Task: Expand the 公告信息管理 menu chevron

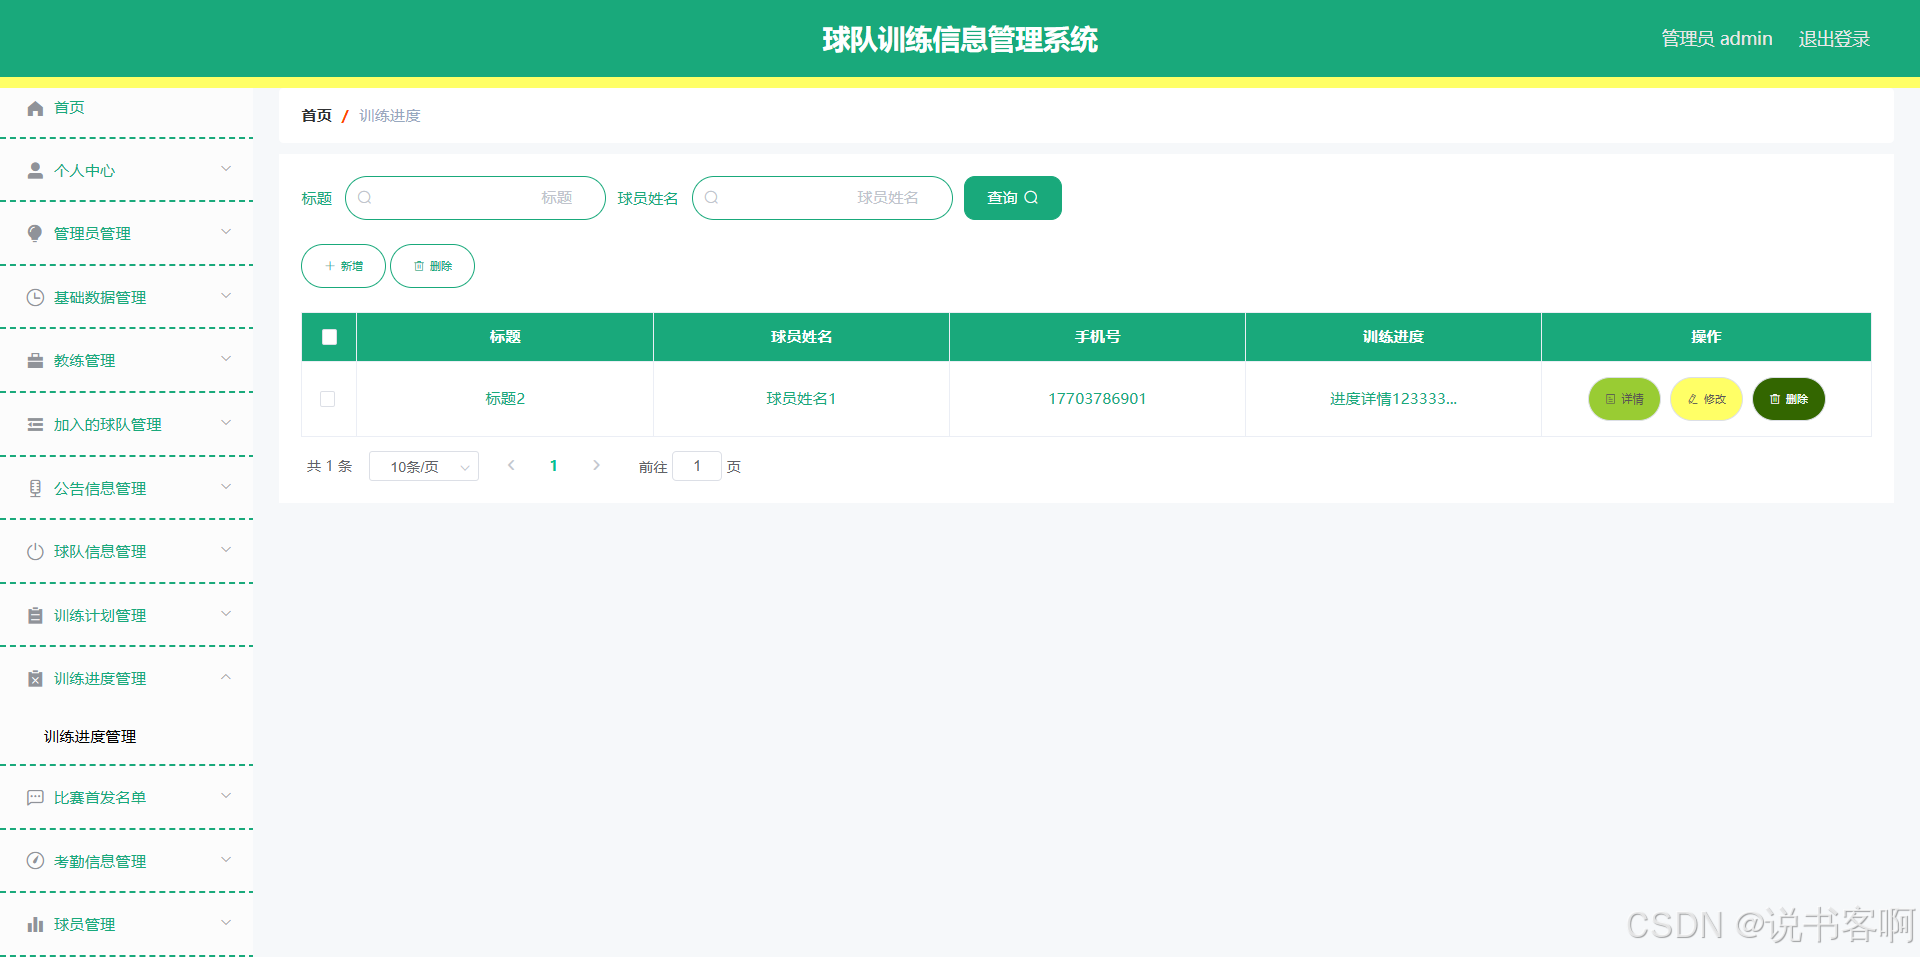Action: pos(226,486)
